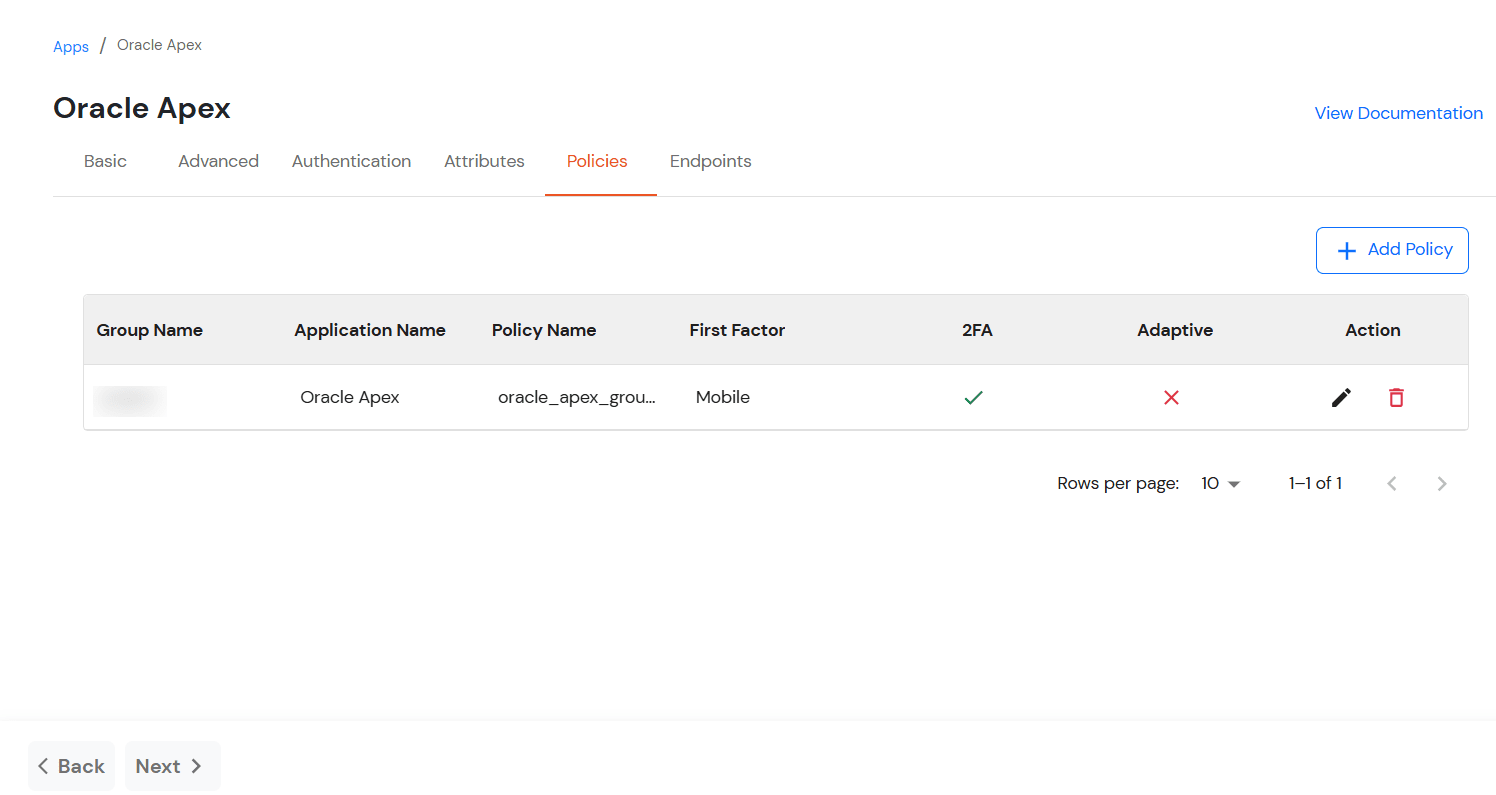The width and height of the screenshot is (1496, 795).
Task: Click the Policy Name column header
Action: coord(544,330)
